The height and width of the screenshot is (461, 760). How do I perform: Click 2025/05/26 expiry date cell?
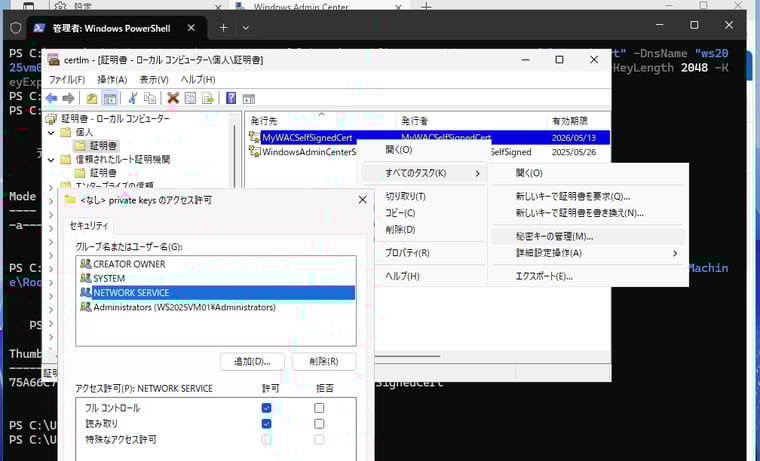573,152
